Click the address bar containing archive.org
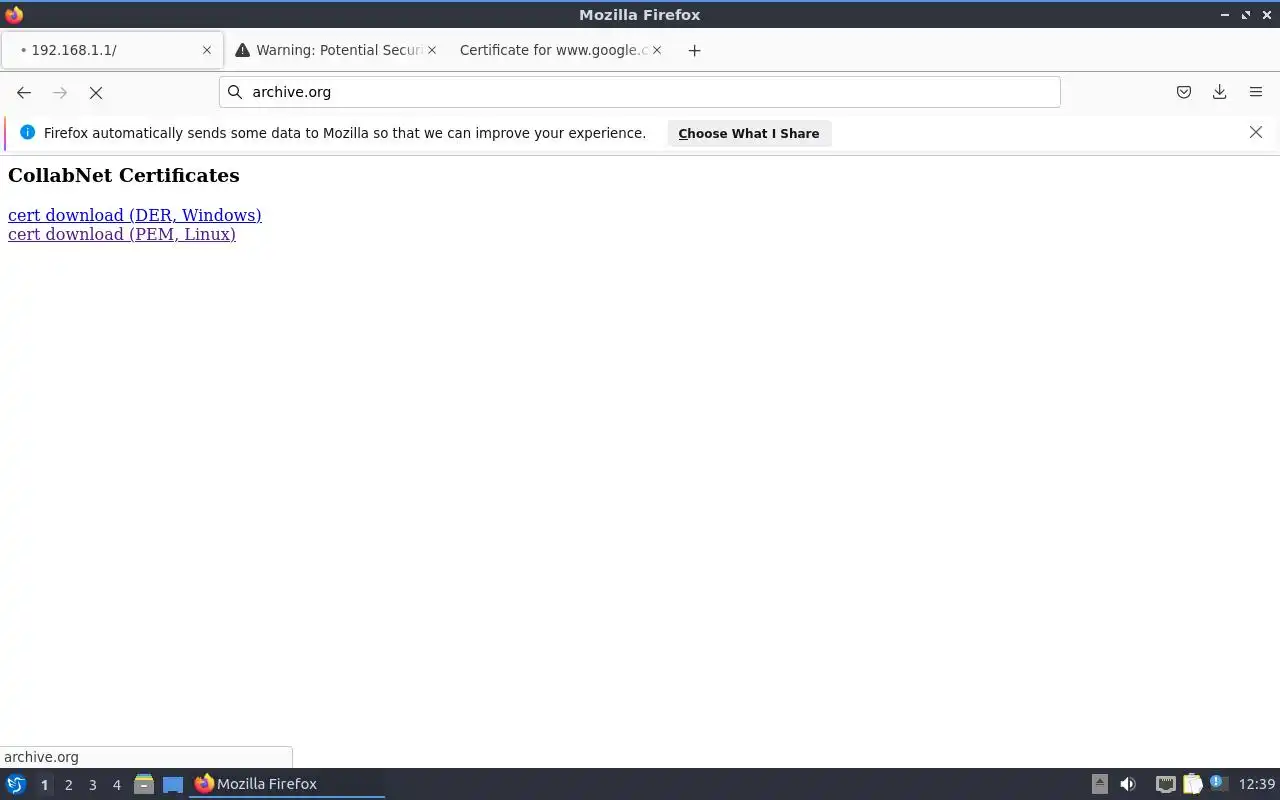The width and height of the screenshot is (1280, 800). tap(640, 92)
